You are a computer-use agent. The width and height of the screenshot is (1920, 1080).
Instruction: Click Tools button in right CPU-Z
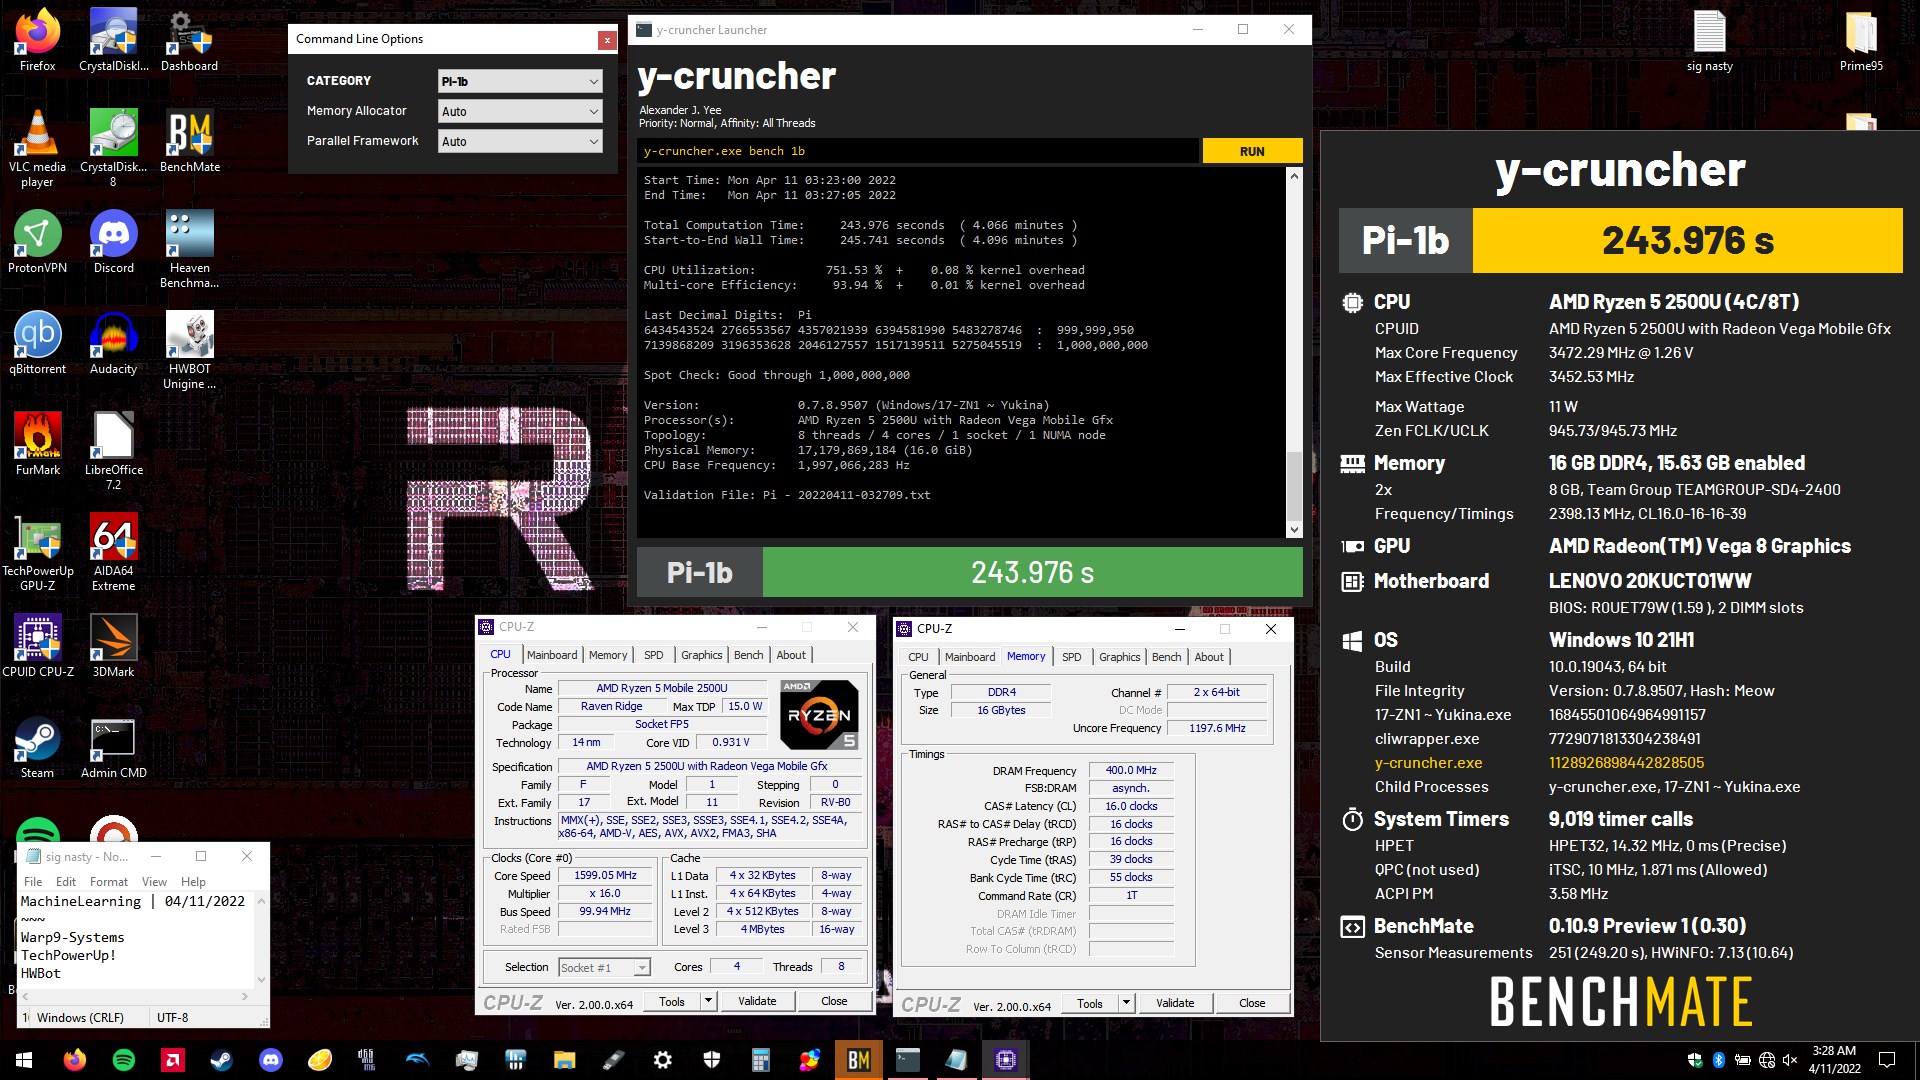[1090, 1003]
